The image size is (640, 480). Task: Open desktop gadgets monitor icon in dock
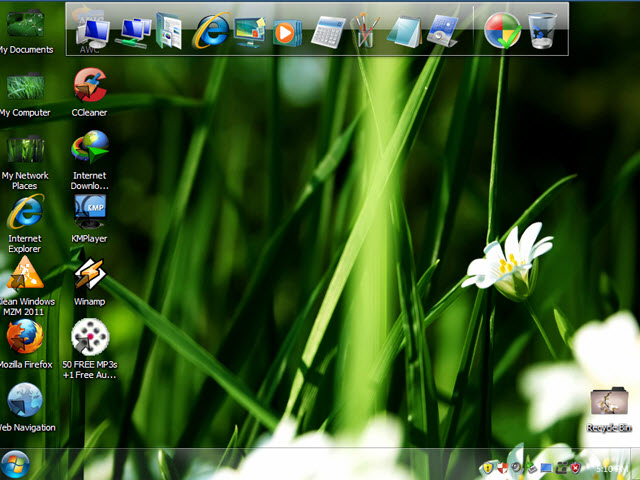[249, 32]
